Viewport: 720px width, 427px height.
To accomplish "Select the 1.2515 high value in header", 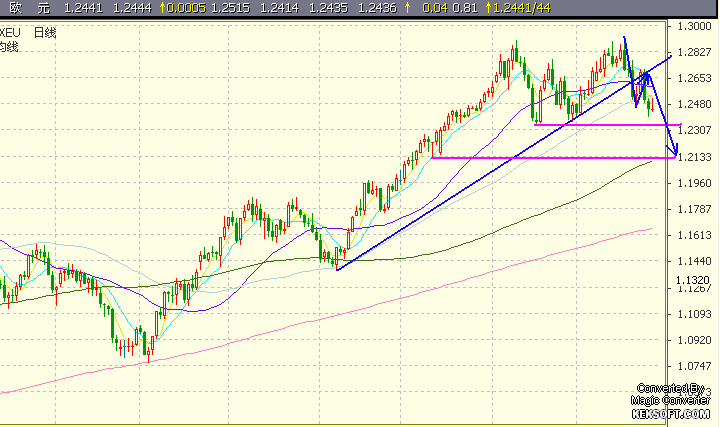I will [x=231, y=8].
